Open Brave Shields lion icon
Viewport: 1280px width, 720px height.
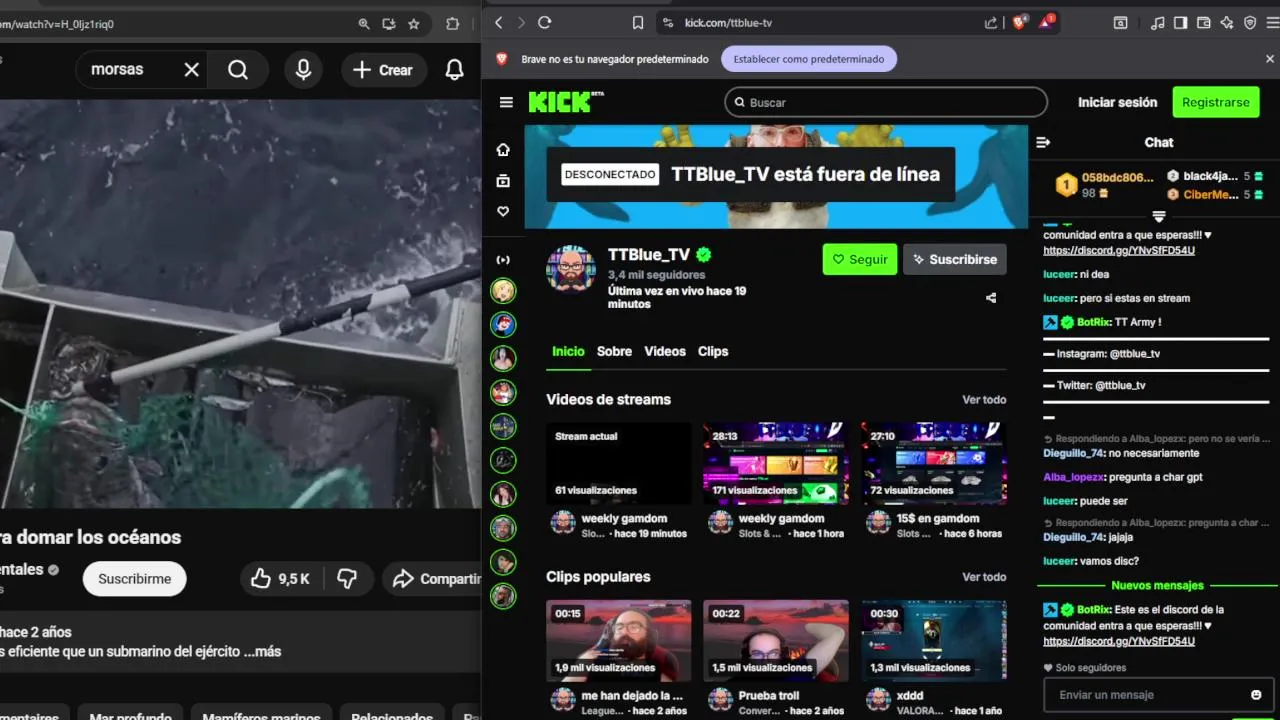[1020, 23]
